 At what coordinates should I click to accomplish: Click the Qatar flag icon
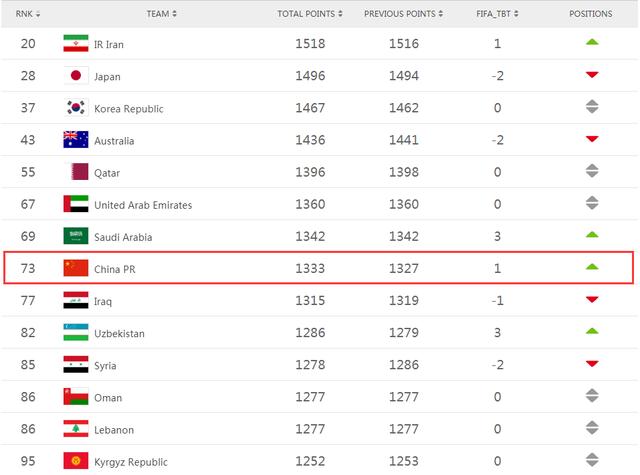coord(75,172)
